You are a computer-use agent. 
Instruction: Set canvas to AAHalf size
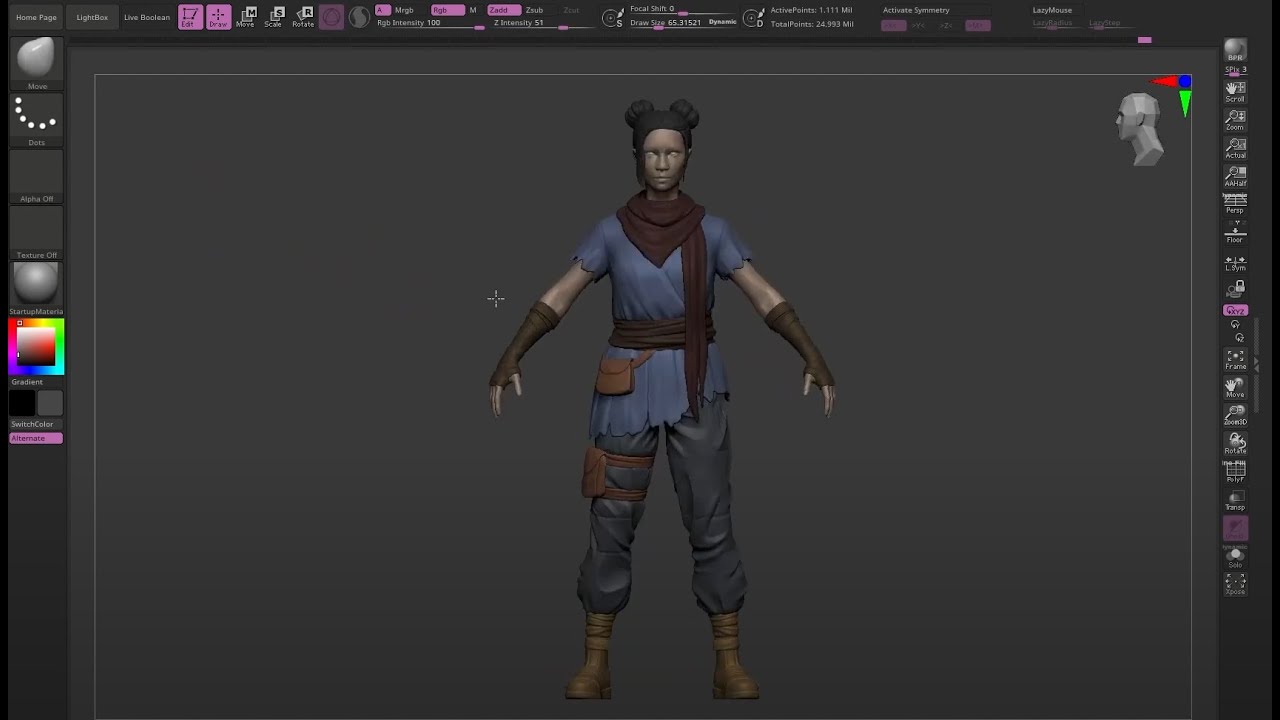coord(1235,176)
